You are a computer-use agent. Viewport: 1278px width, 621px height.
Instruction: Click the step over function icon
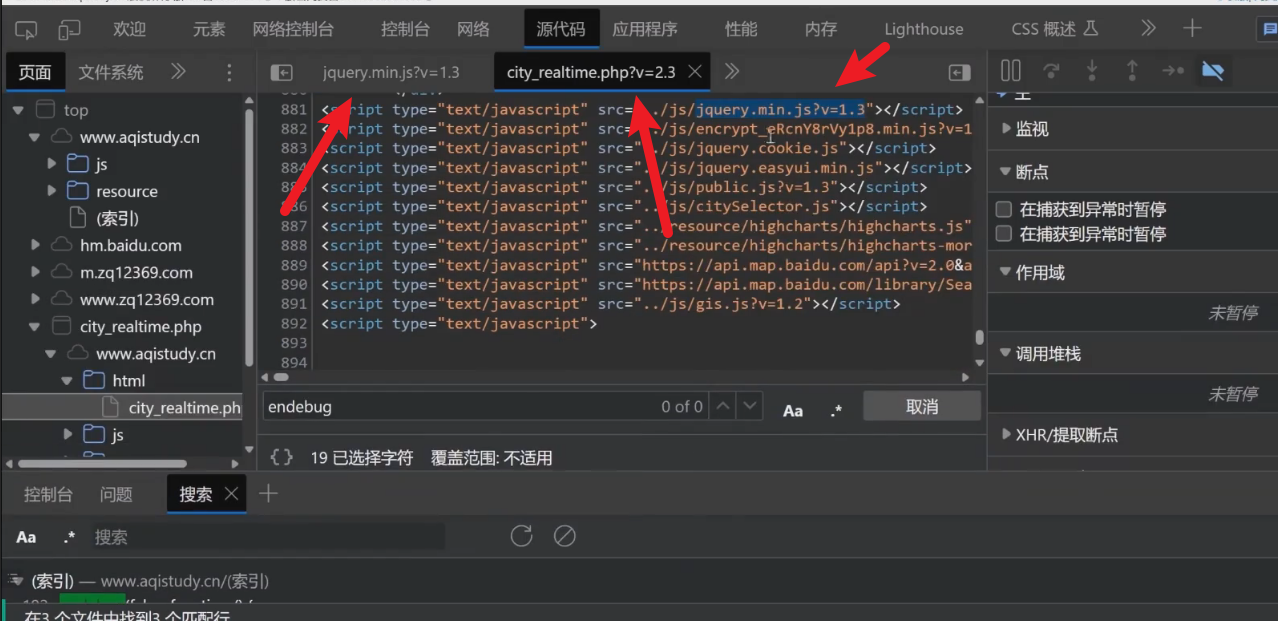[1051, 71]
